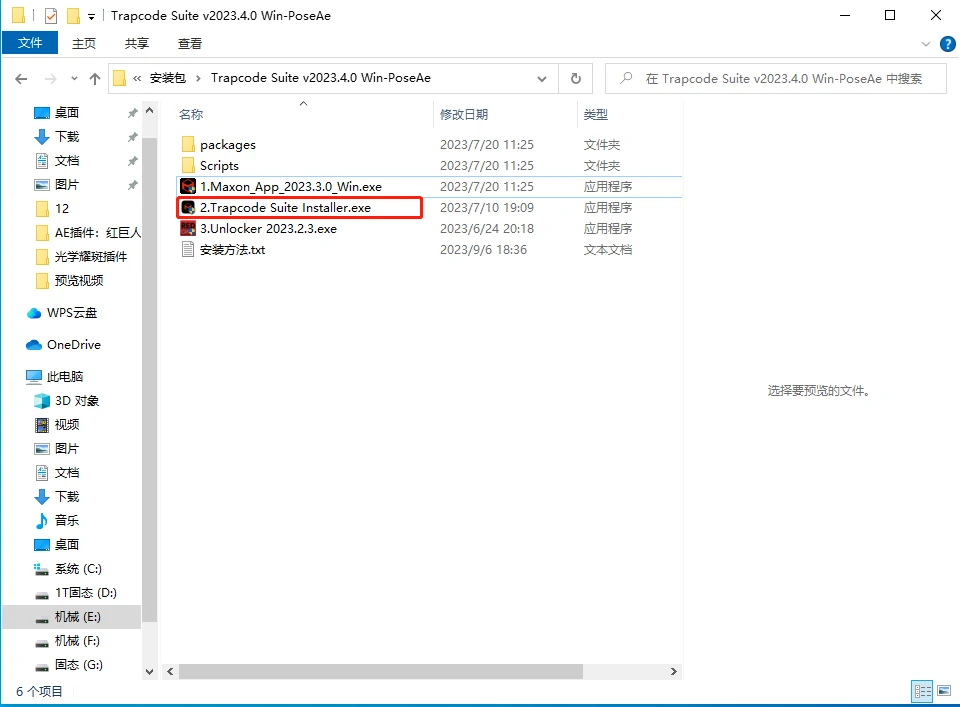Image resolution: width=960 pixels, height=707 pixels.
Task: Switch to the 共享 ribbon tab
Action: 137,43
